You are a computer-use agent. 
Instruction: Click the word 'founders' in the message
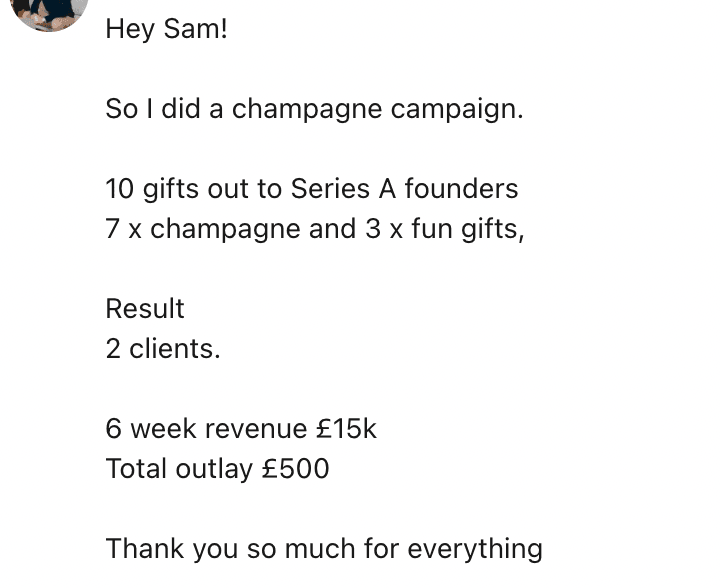461,189
